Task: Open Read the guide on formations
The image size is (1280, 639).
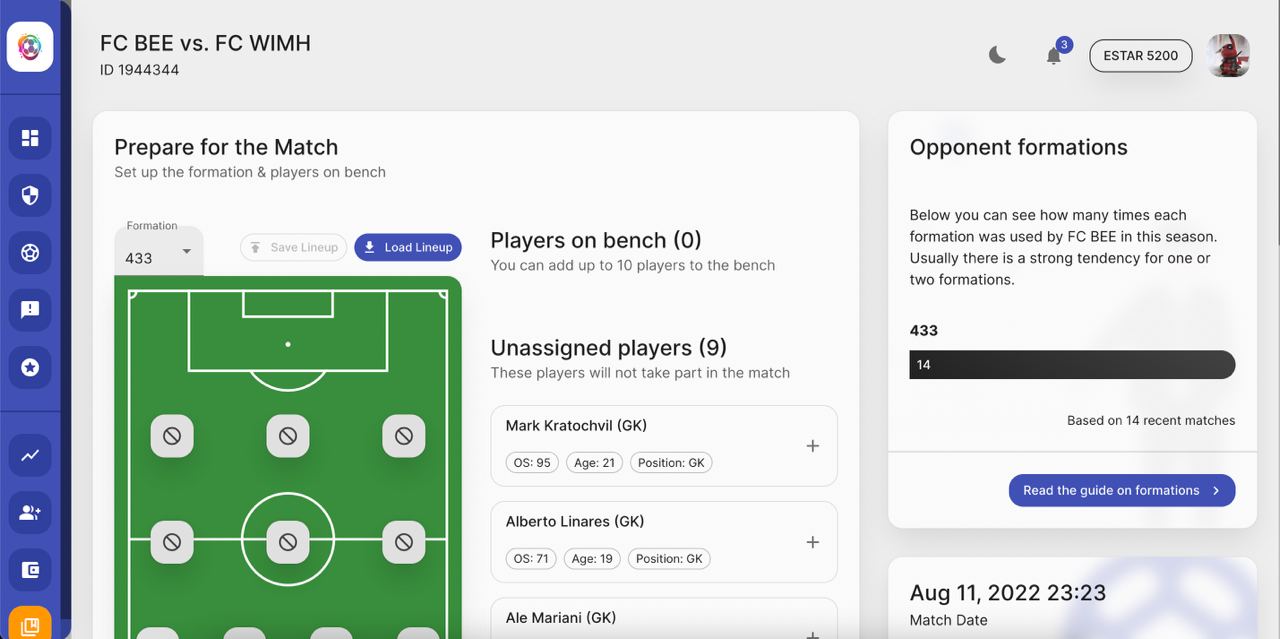Action: (x=1121, y=490)
